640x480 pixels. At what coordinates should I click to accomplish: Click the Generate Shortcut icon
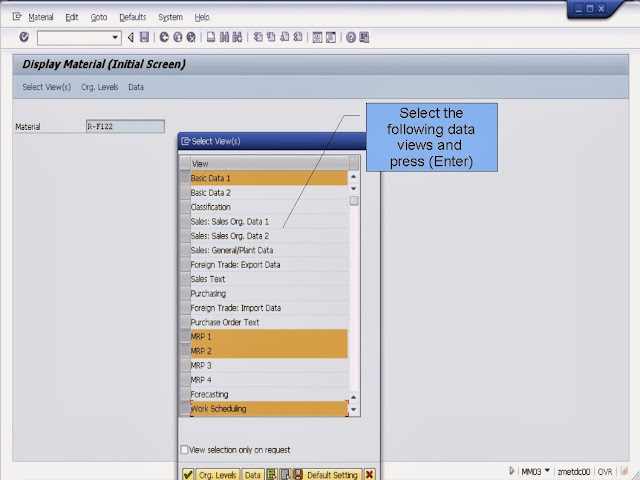coord(331,37)
